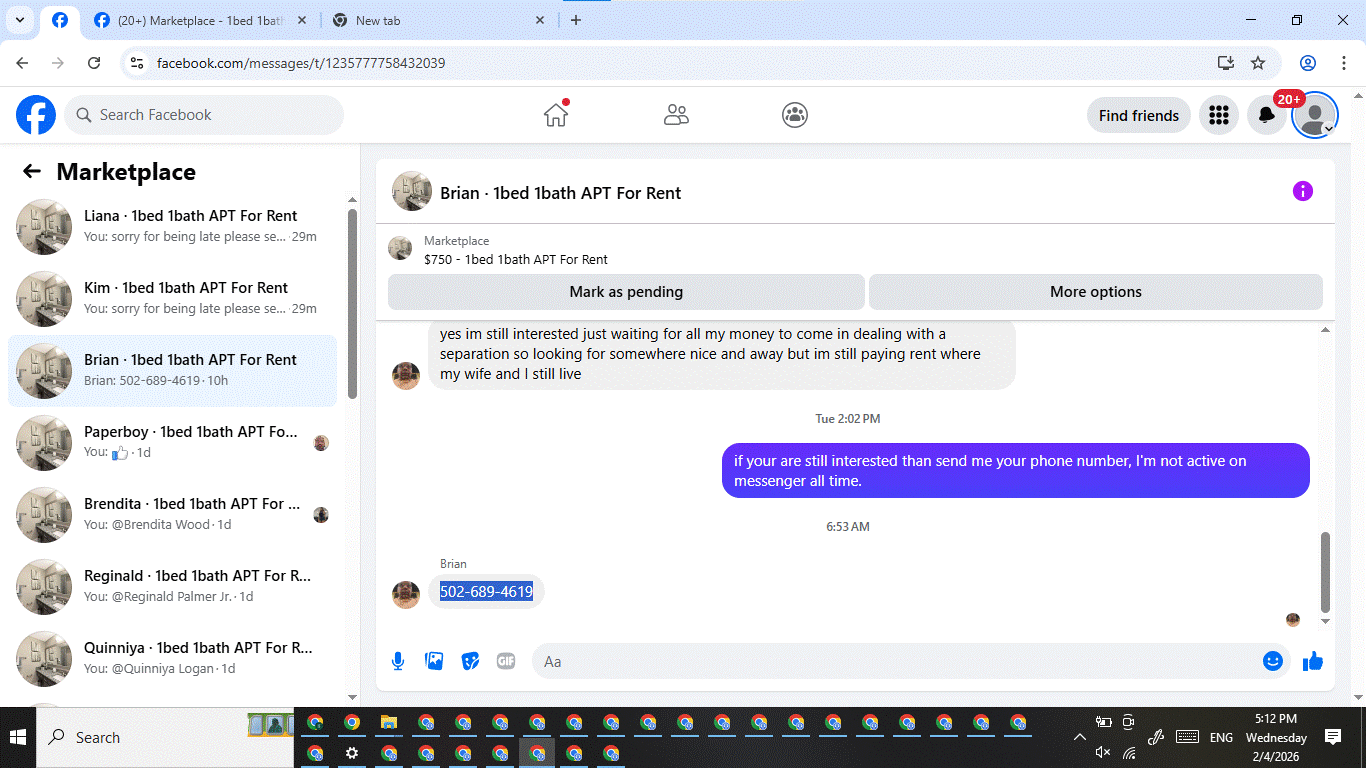
Task: Open the Chrome profile icon
Action: point(1308,63)
